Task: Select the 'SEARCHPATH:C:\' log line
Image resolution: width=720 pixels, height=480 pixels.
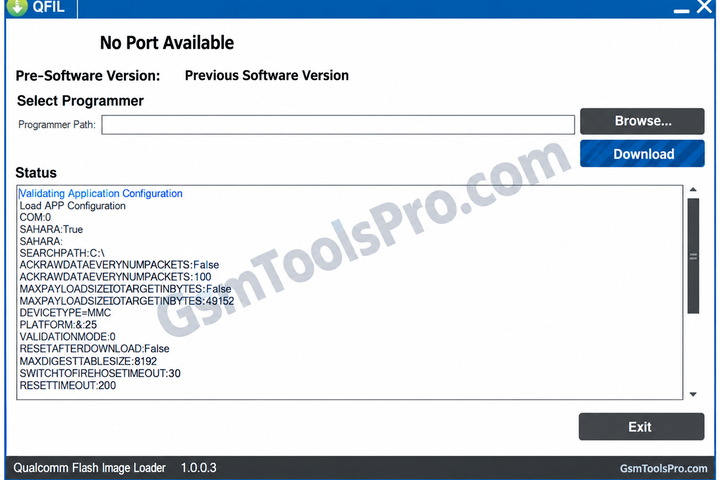Action: click(62, 253)
